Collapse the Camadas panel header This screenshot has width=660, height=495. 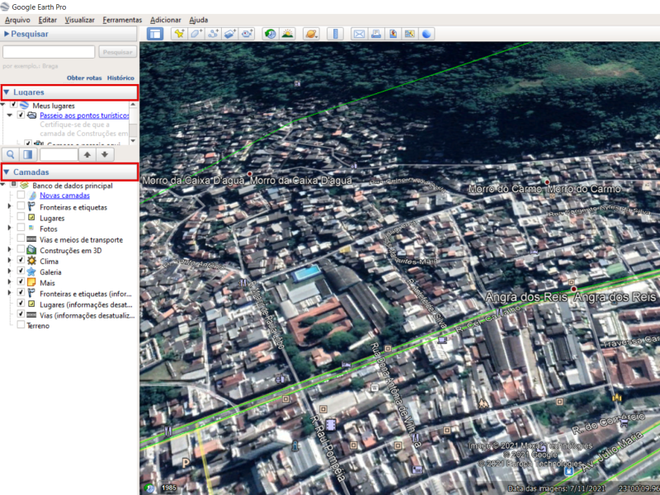click(69, 172)
